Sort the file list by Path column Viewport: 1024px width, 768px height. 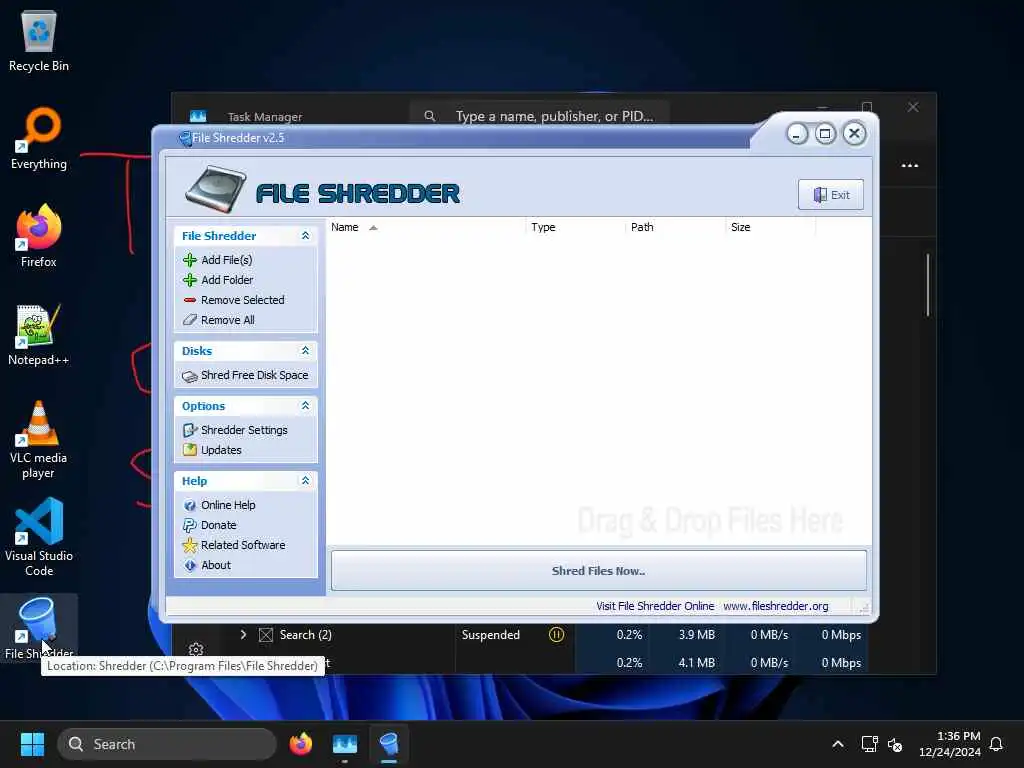coord(675,227)
